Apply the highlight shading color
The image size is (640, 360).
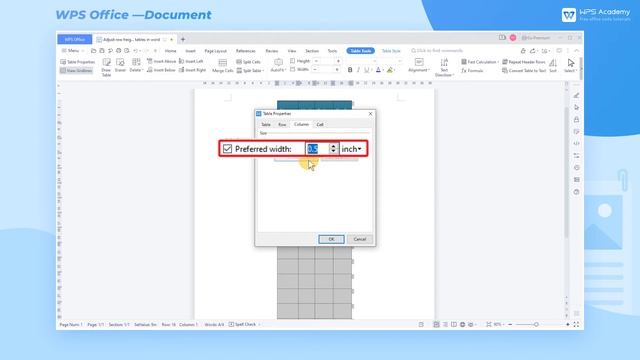(390, 70)
